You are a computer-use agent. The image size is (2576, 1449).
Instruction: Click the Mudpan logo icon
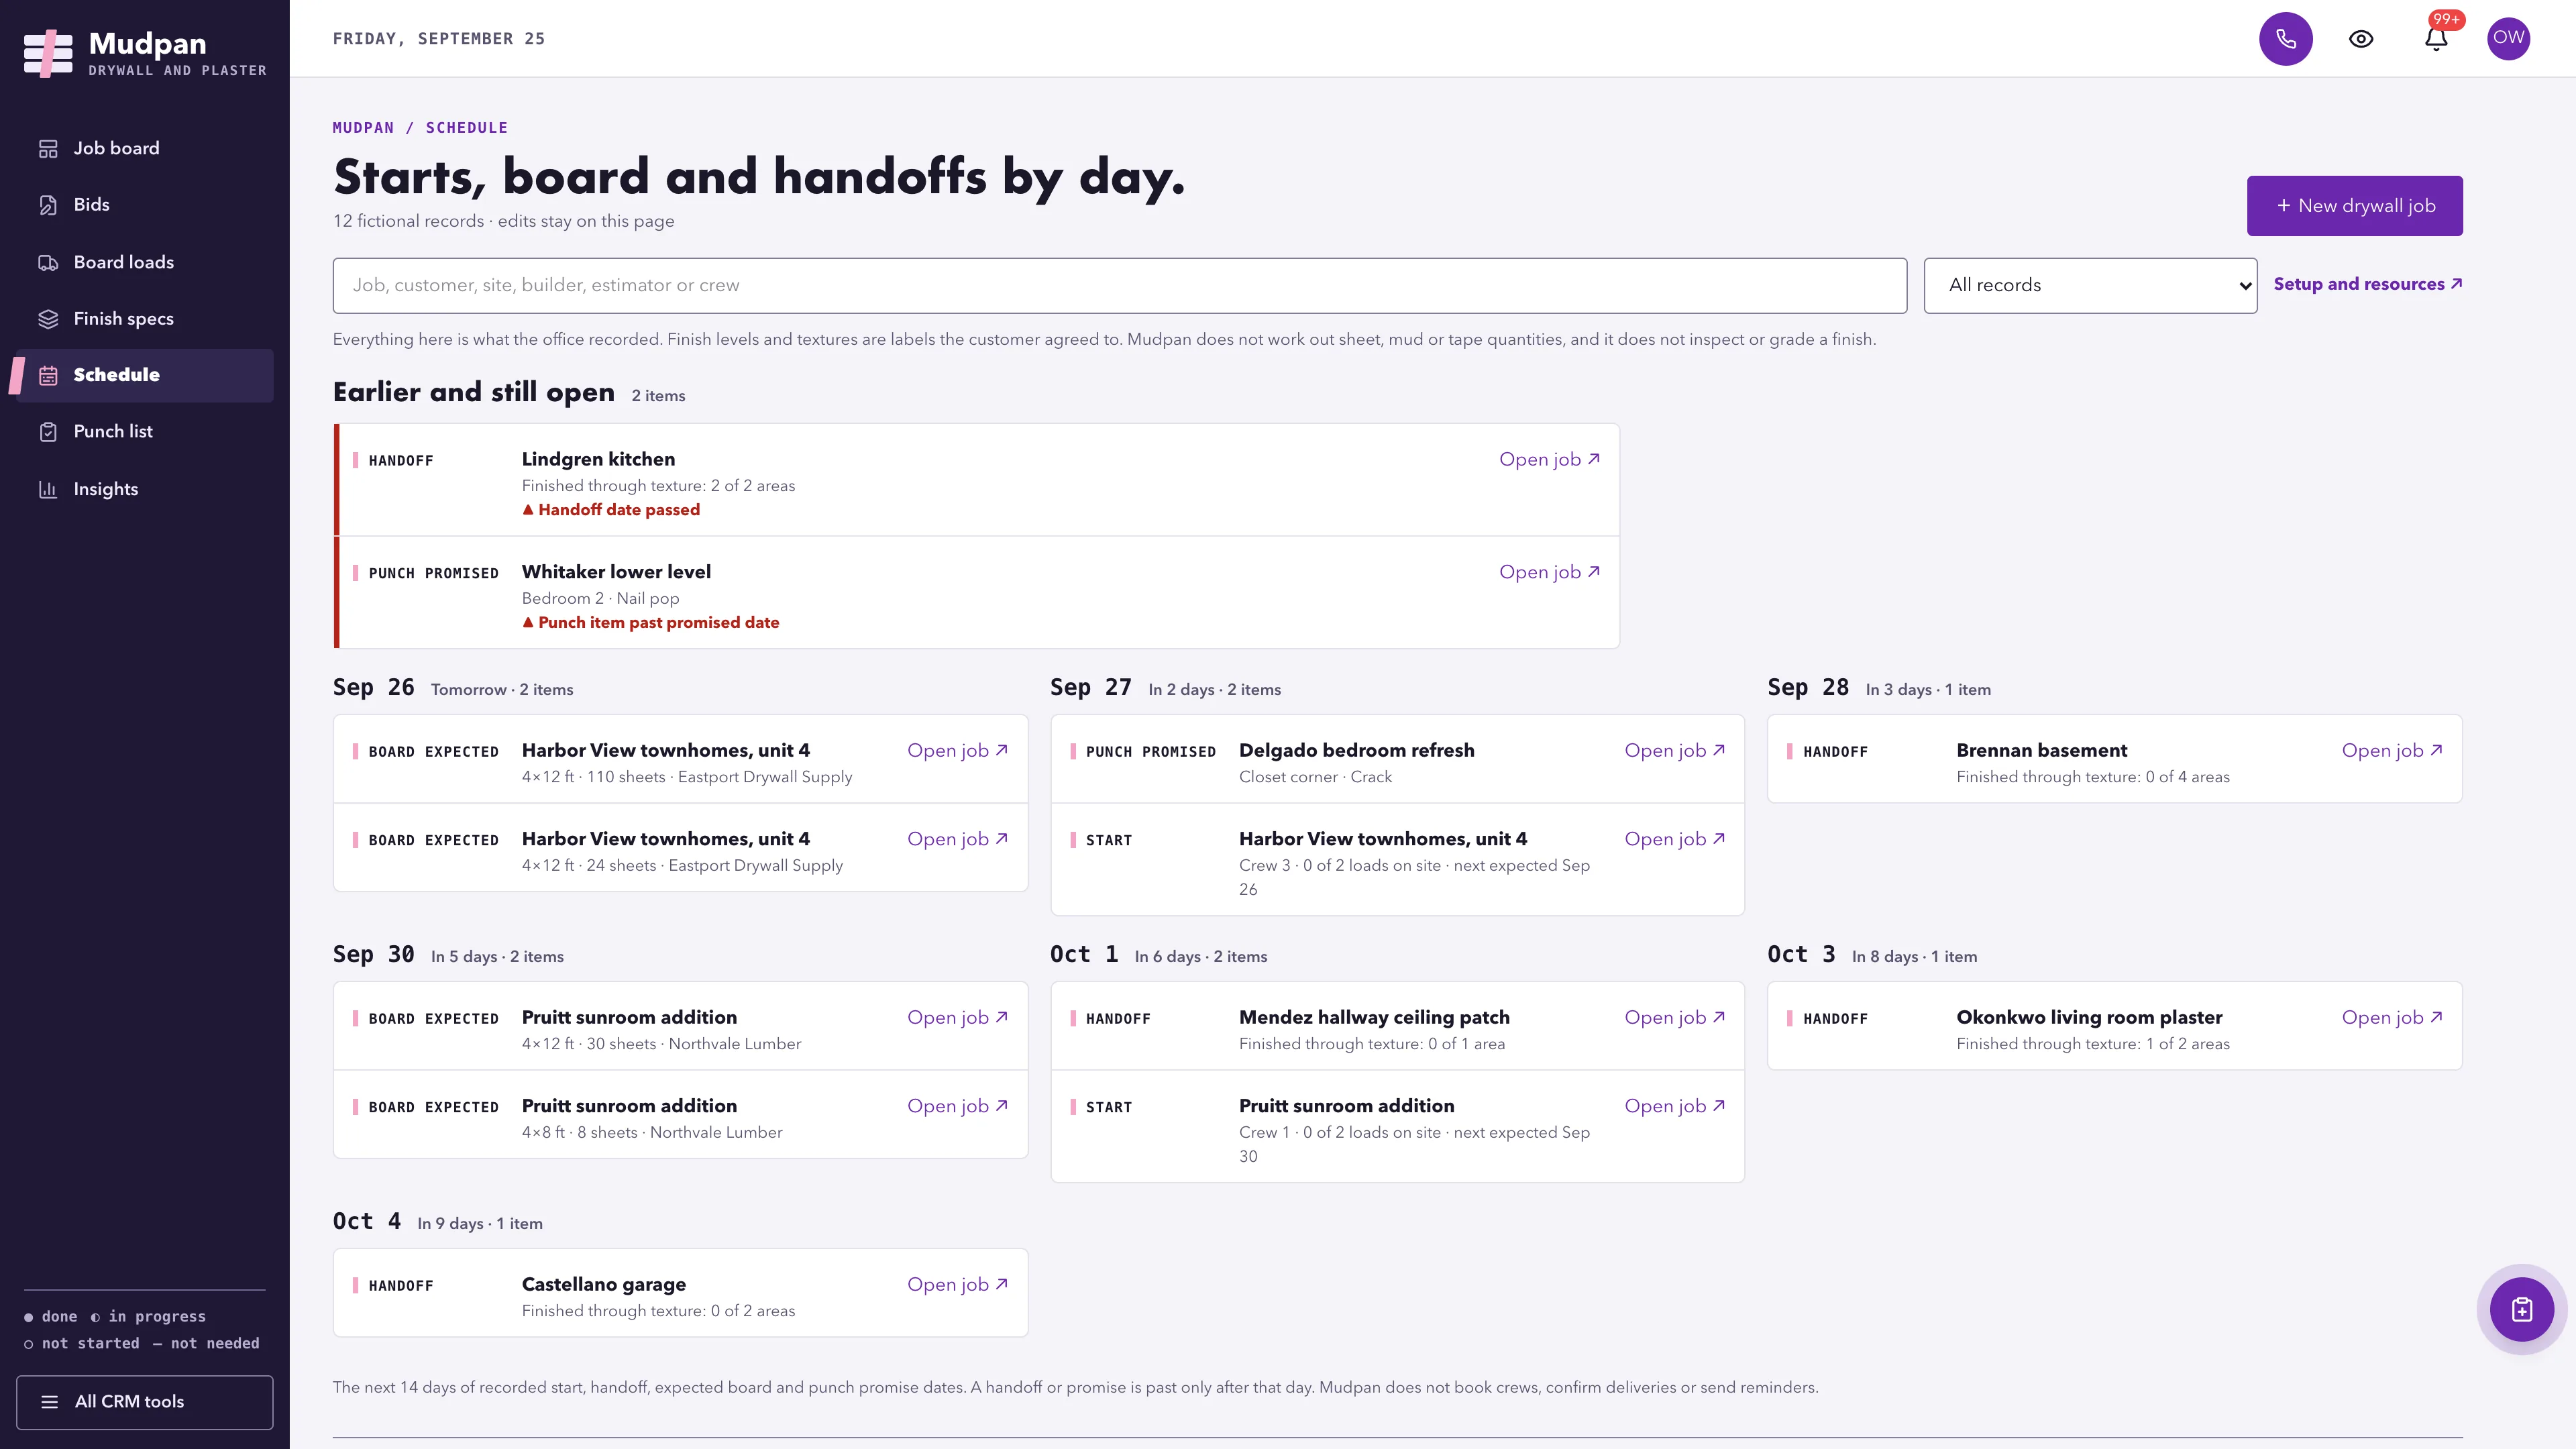[48, 54]
